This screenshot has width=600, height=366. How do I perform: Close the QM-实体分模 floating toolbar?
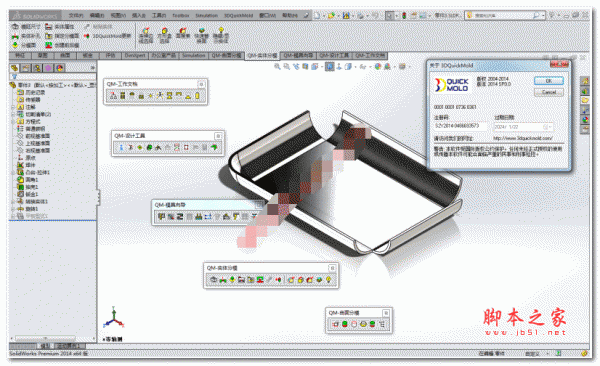(x=332, y=268)
